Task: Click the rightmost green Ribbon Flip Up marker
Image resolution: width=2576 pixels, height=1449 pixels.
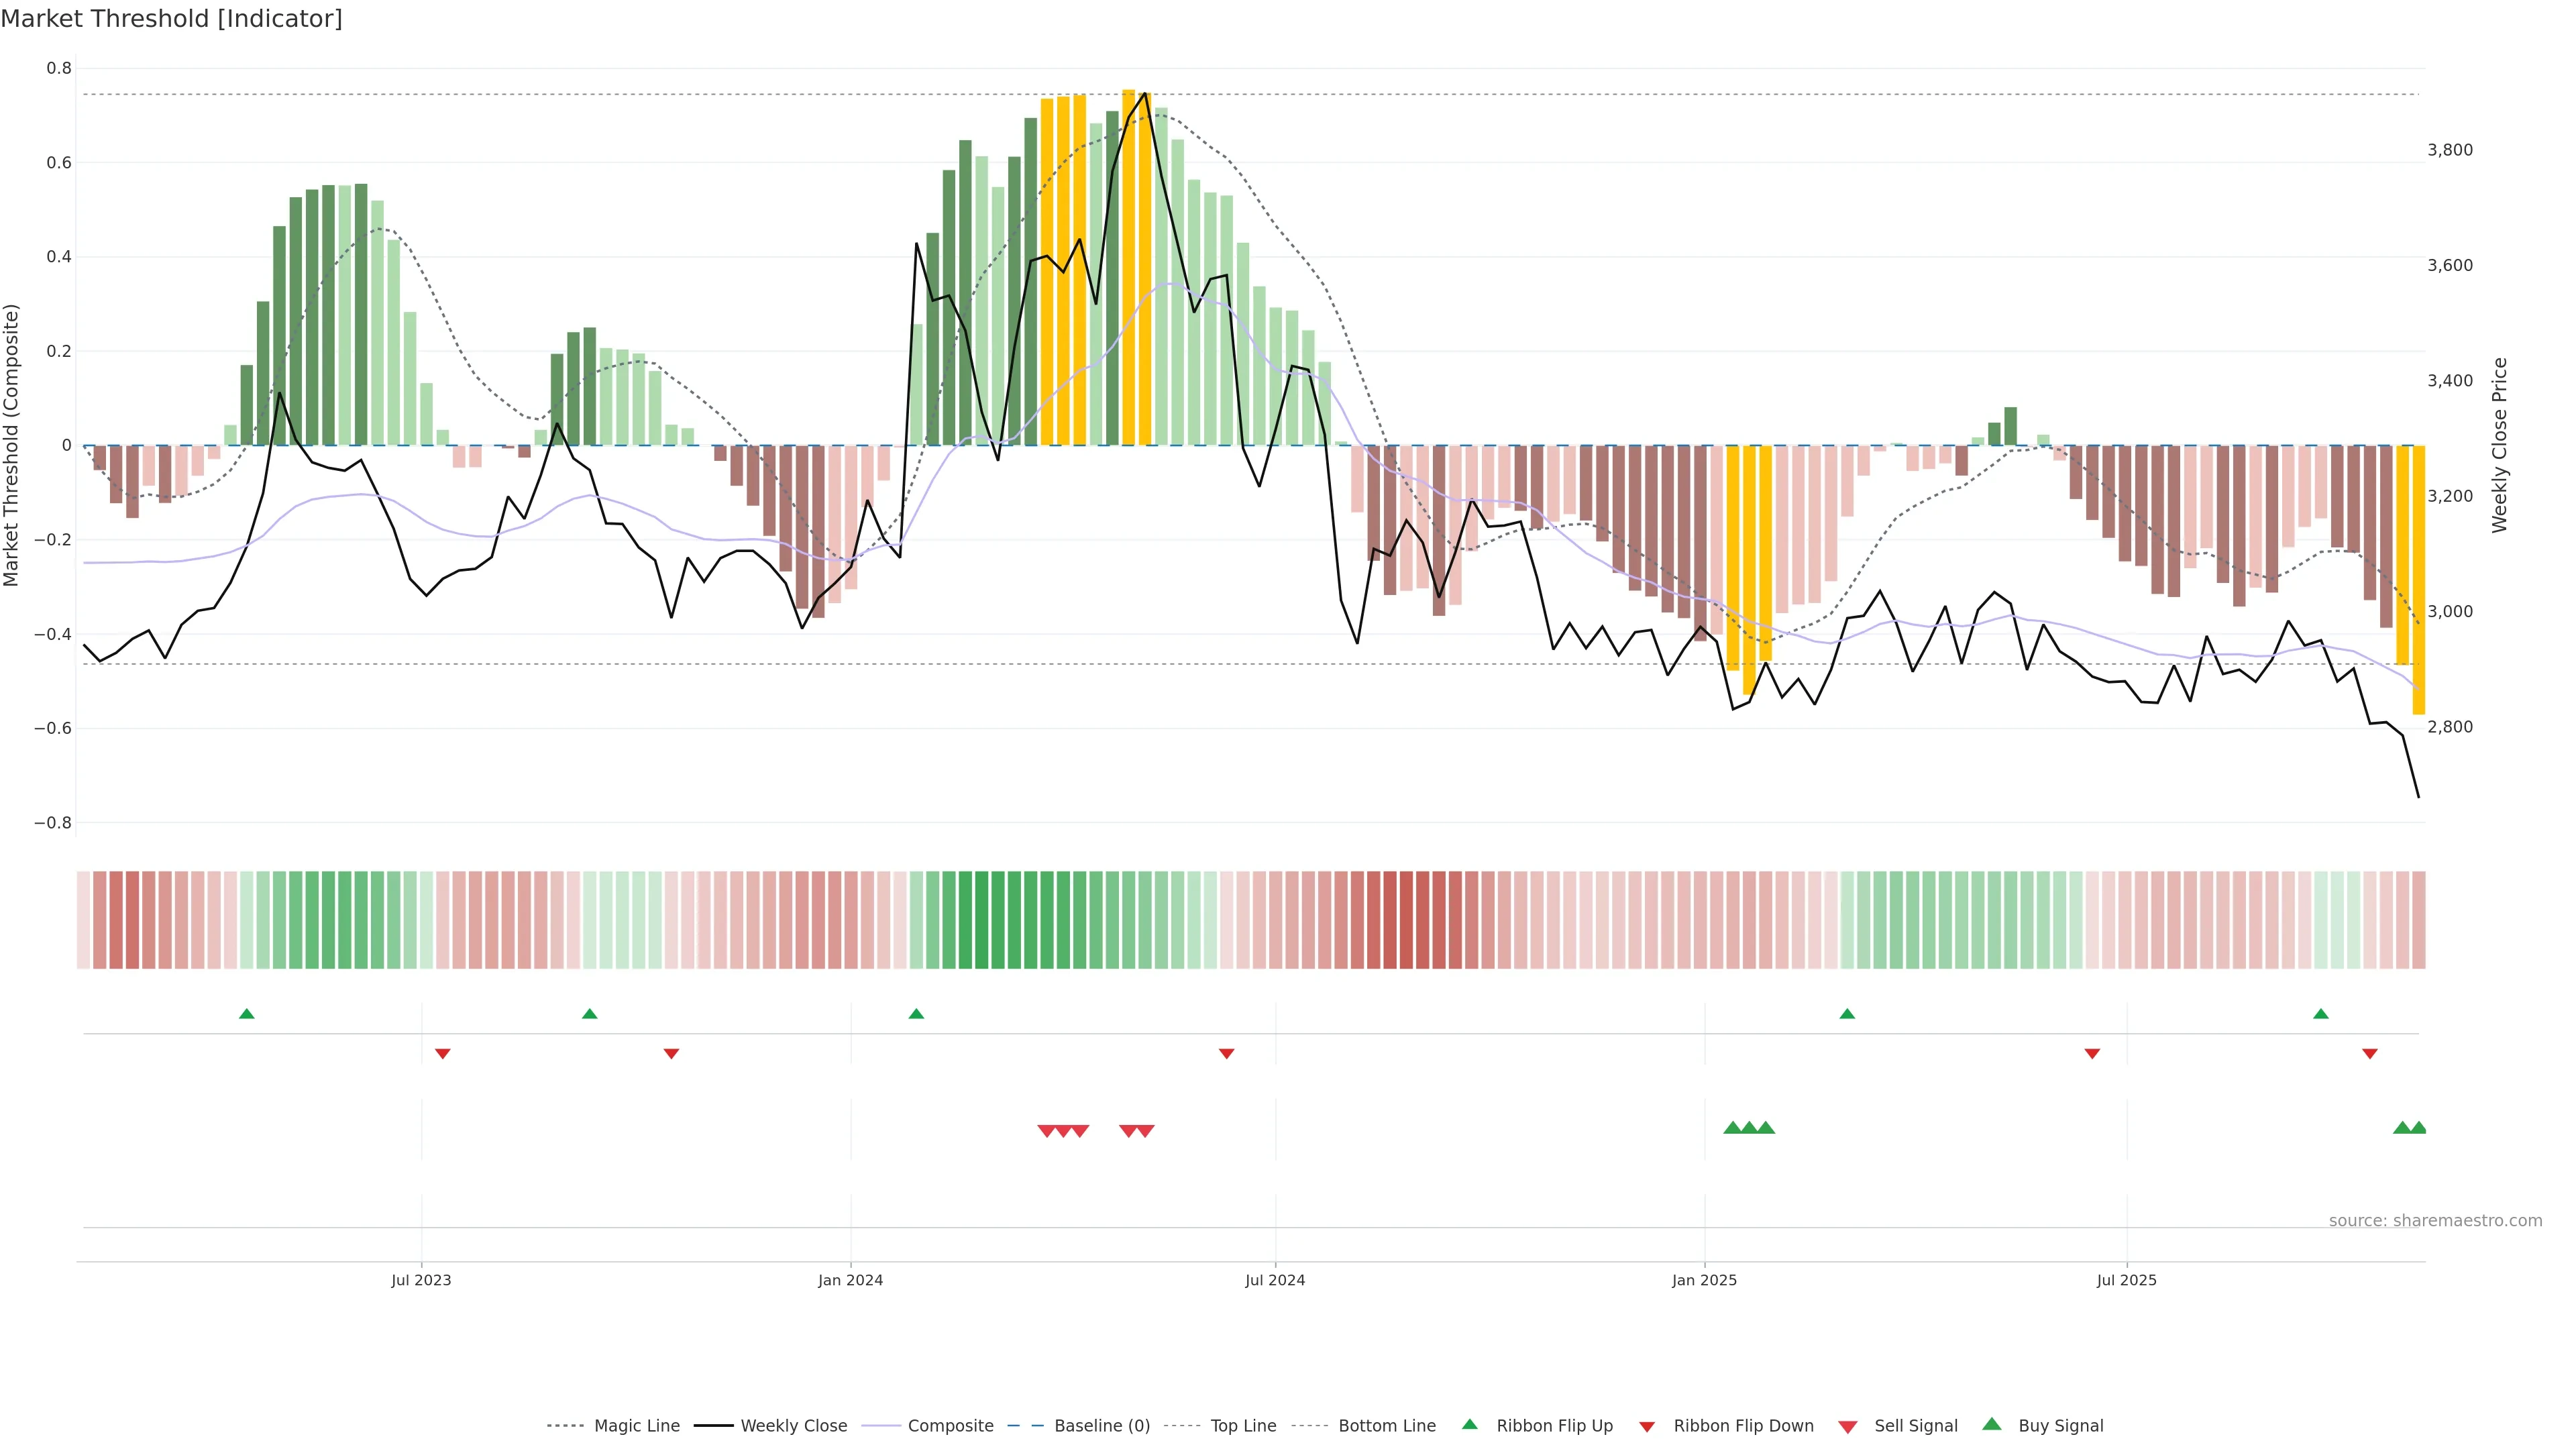Action: [2321, 1014]
